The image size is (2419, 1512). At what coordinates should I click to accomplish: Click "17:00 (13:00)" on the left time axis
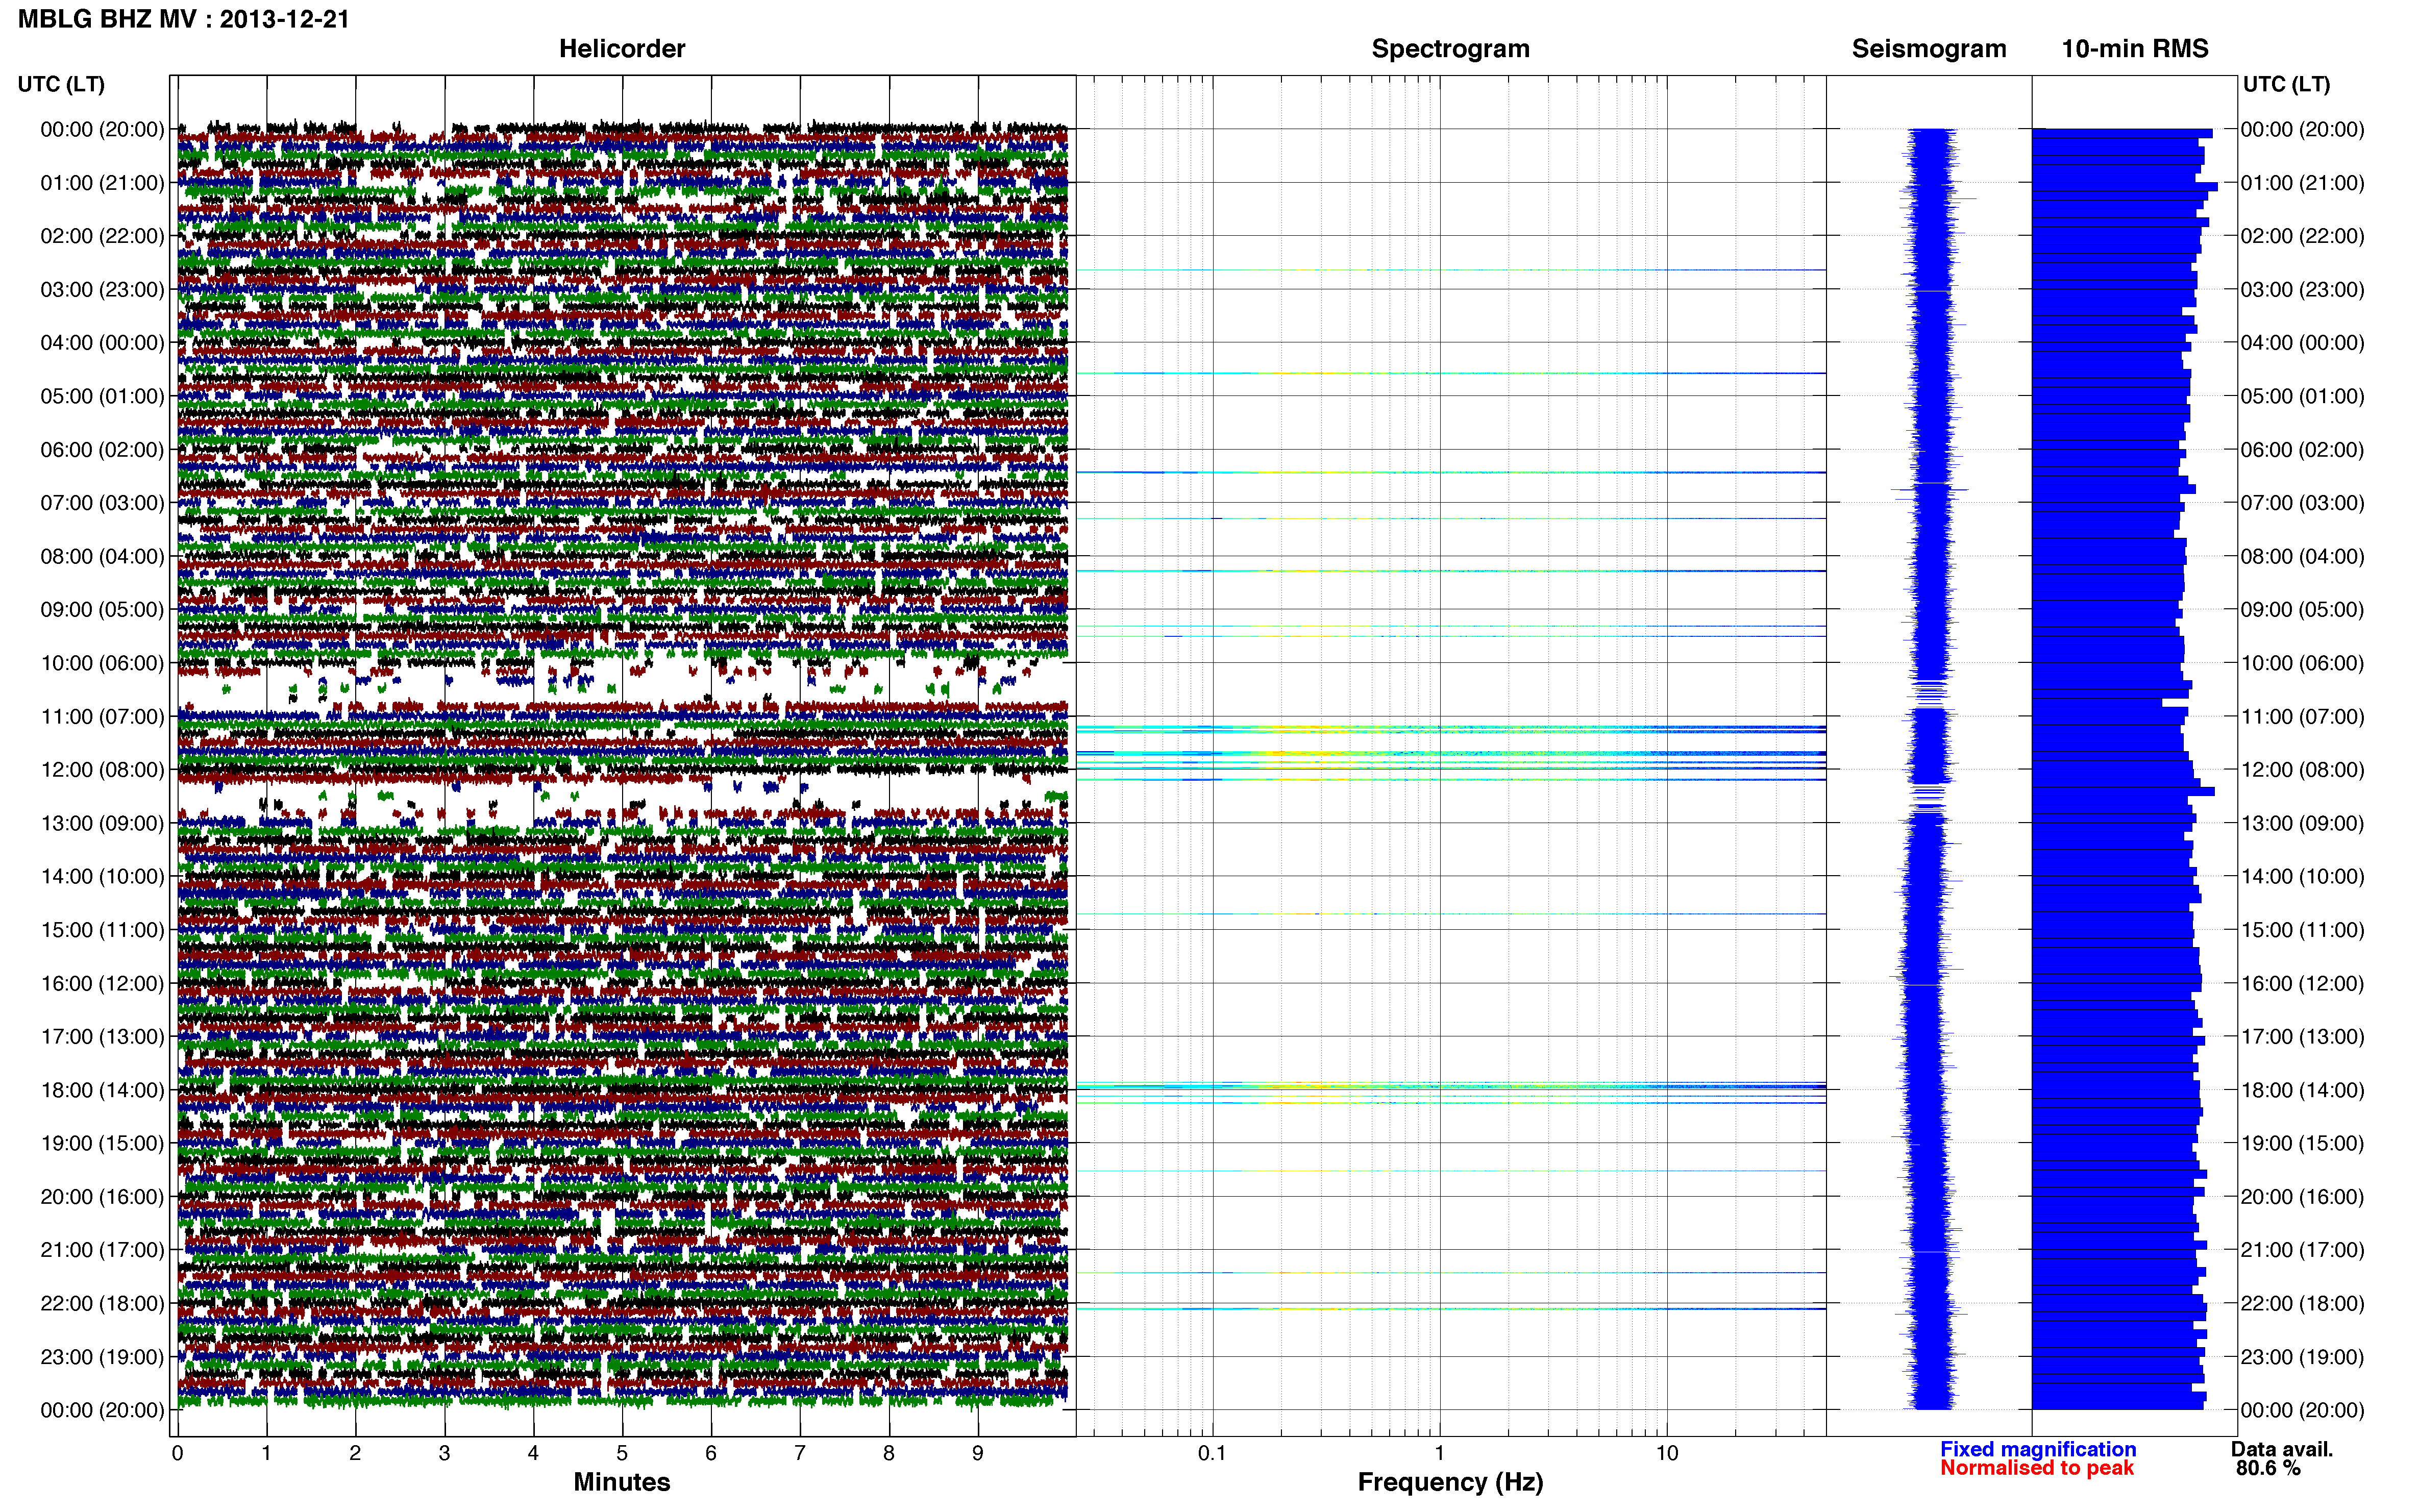click(x=102, y=1037)
